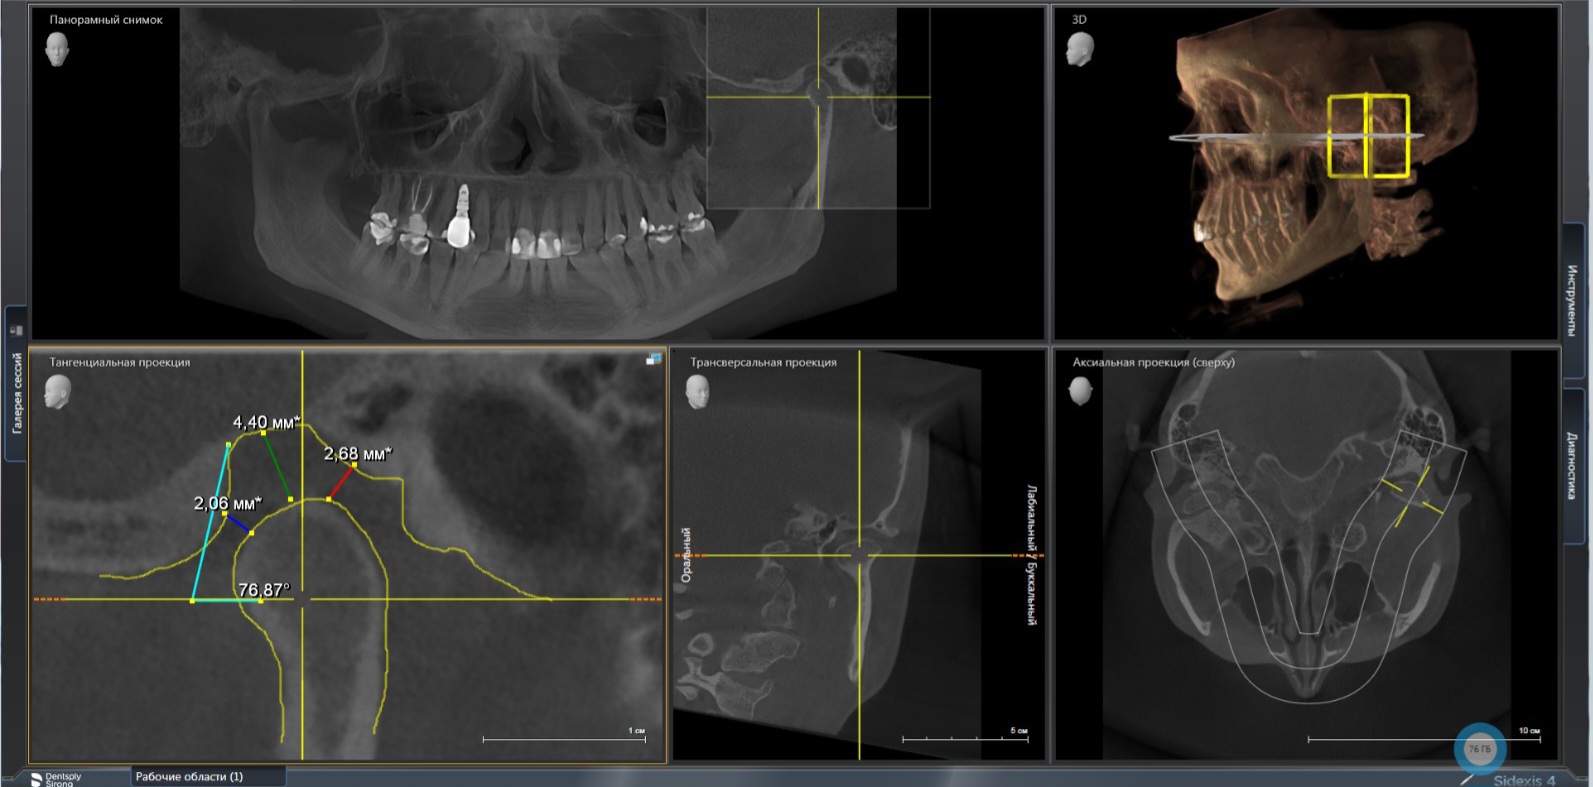1593x787 pixels.
Task: Click the yellow volume box in 3D view
Action: click(1368, 136)
